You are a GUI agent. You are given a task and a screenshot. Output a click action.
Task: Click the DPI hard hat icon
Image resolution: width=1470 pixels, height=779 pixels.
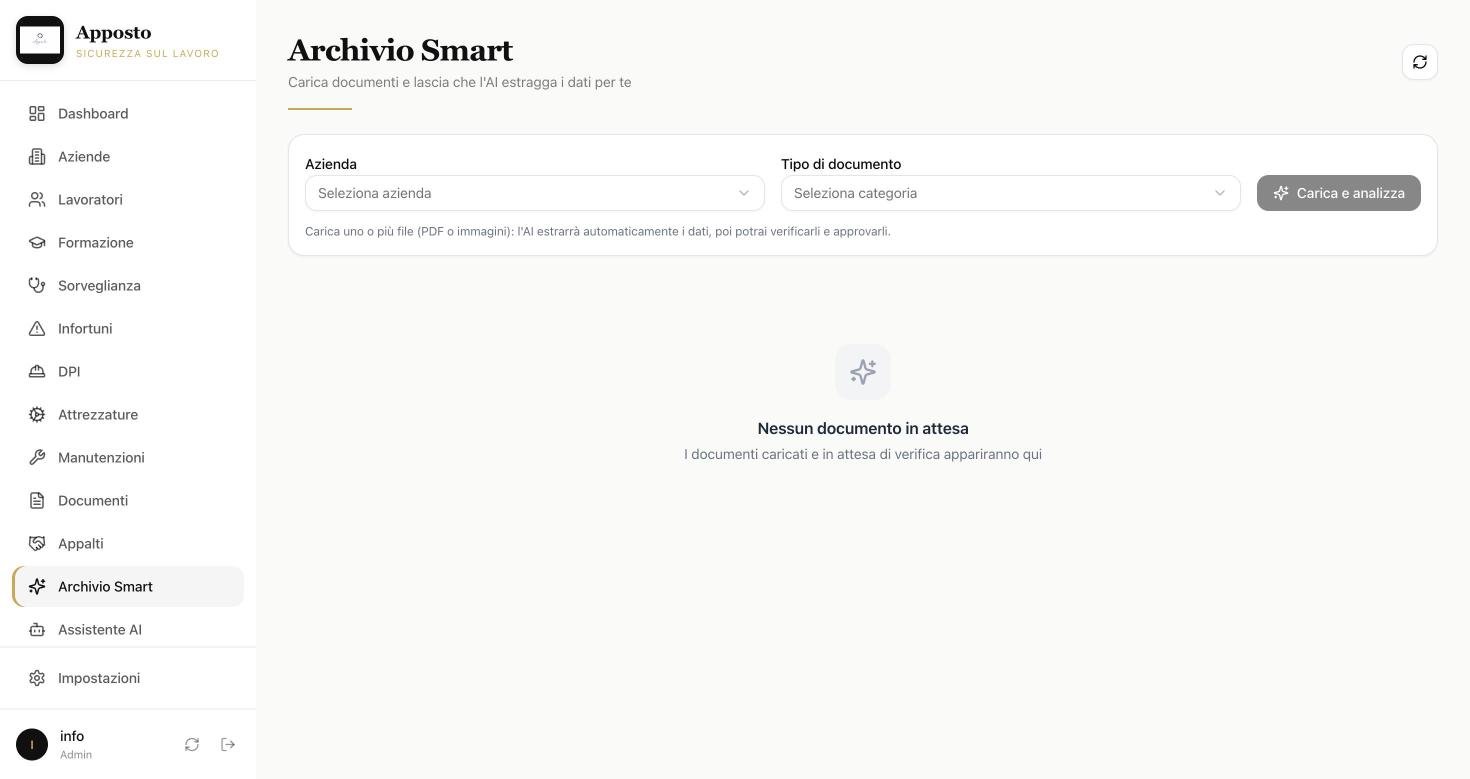(37, 372)
